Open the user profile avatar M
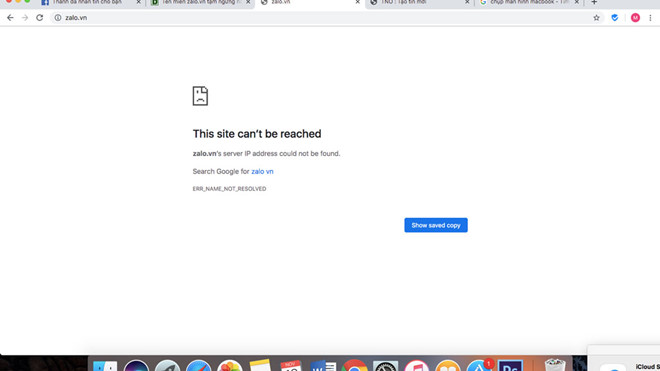 (x=635, y=18)
